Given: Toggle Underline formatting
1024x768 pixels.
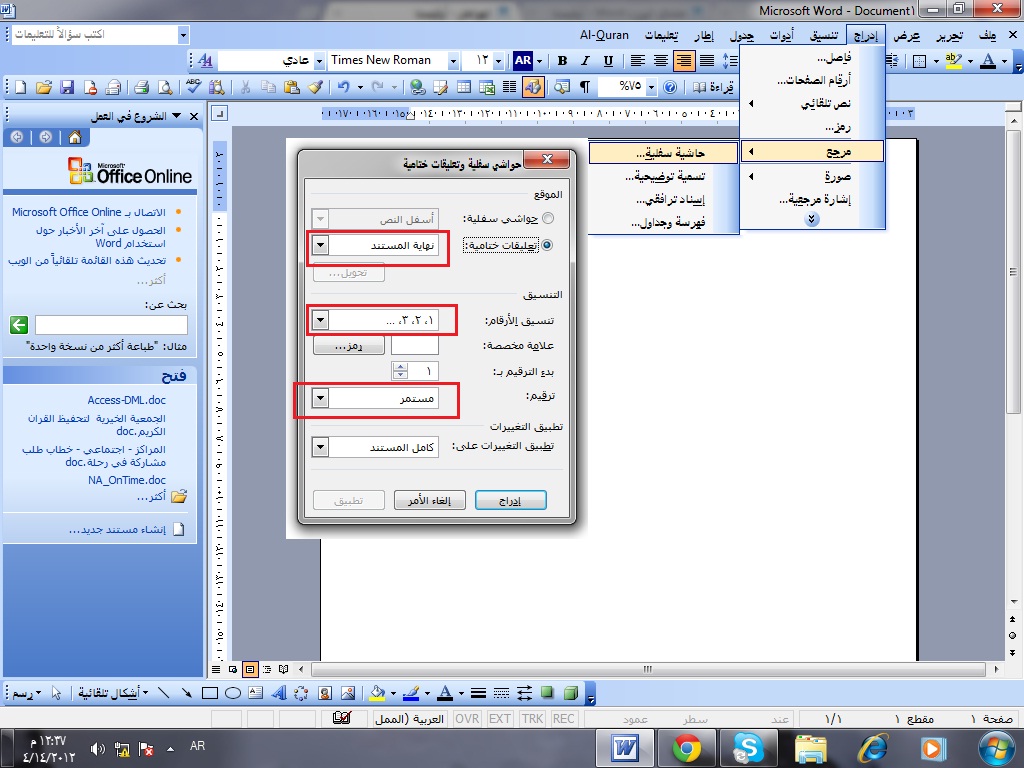Looking at the screenshot, I should click(608, 61).
